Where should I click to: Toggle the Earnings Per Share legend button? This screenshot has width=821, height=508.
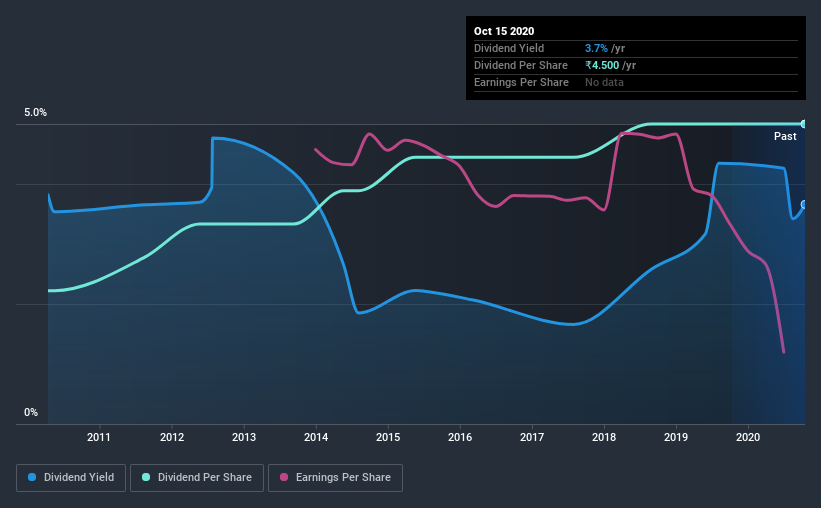[x=336, y=478]
